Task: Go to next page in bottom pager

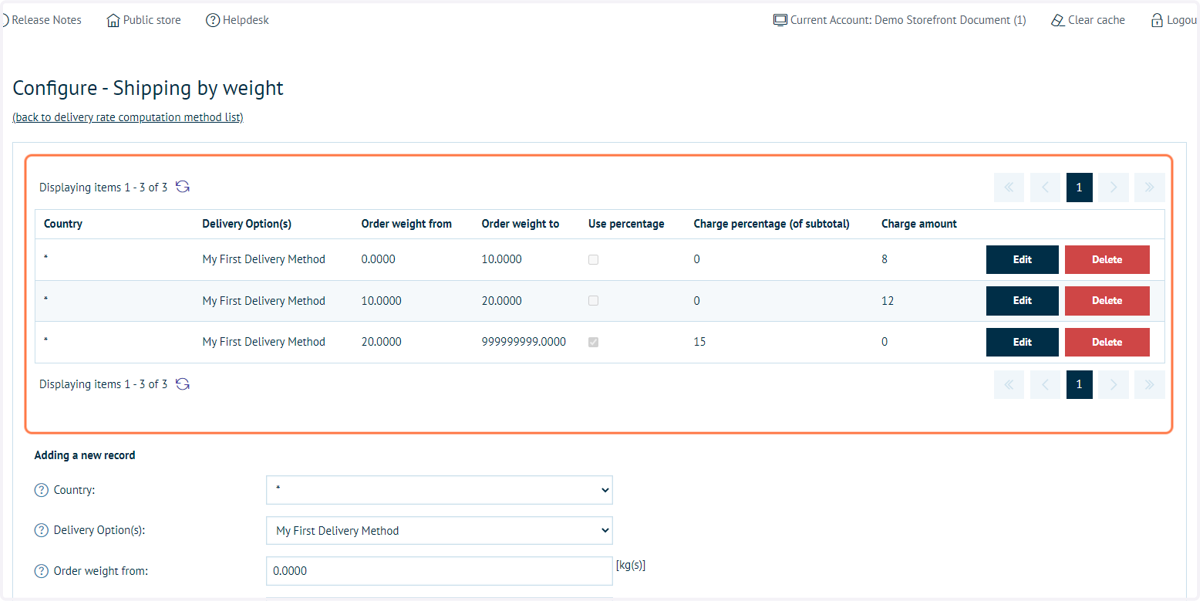Action: tap(1114, 384)
